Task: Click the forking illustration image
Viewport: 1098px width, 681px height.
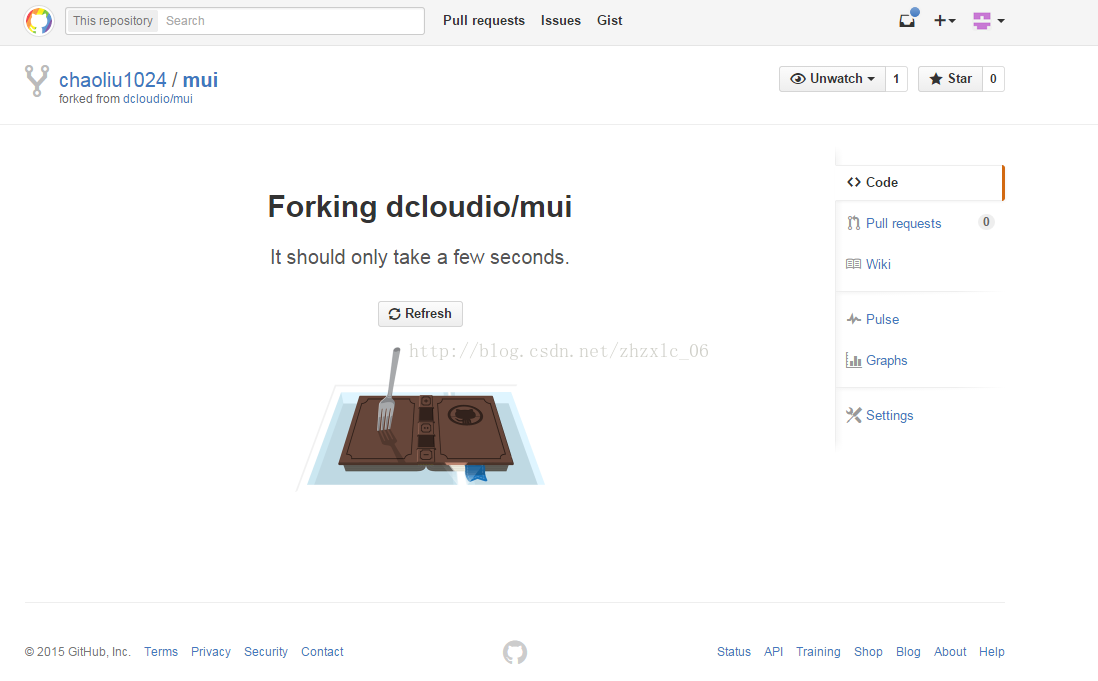Action: tap(421, 419)
